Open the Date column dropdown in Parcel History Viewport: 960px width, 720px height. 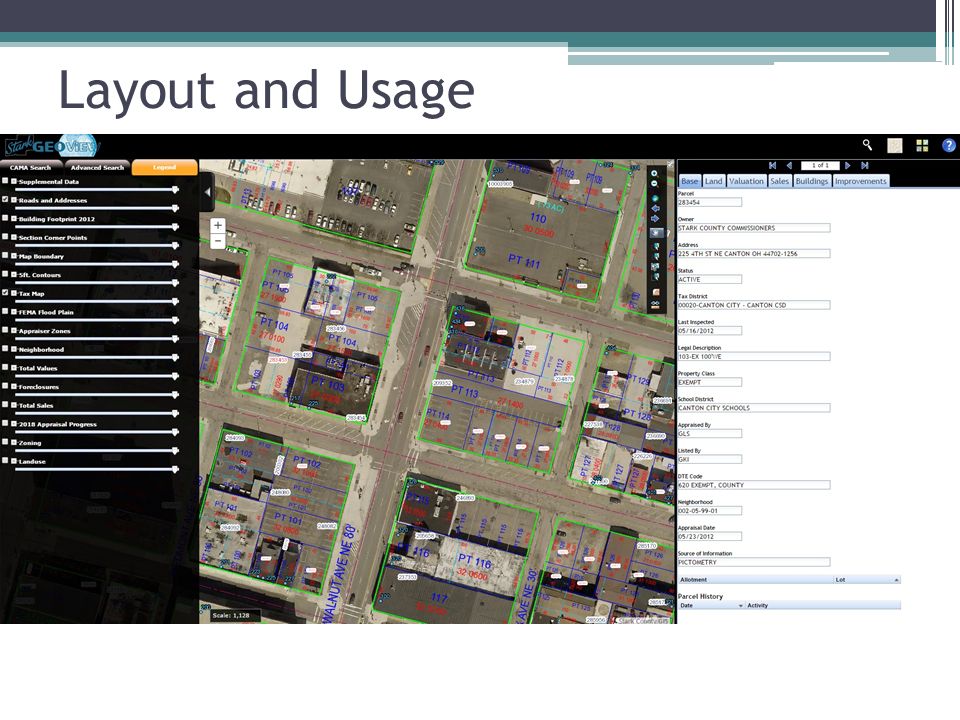(740, 606)
